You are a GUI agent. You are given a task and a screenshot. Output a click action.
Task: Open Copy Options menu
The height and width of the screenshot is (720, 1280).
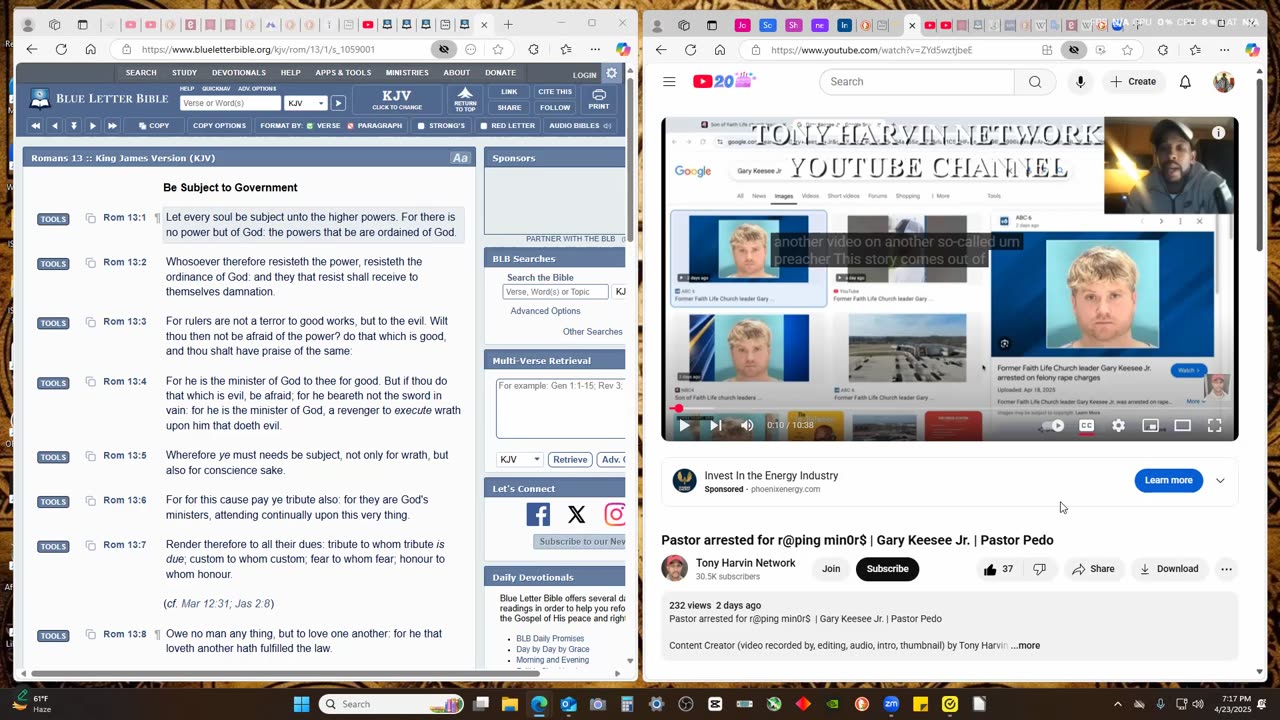[x=219, y=126]
